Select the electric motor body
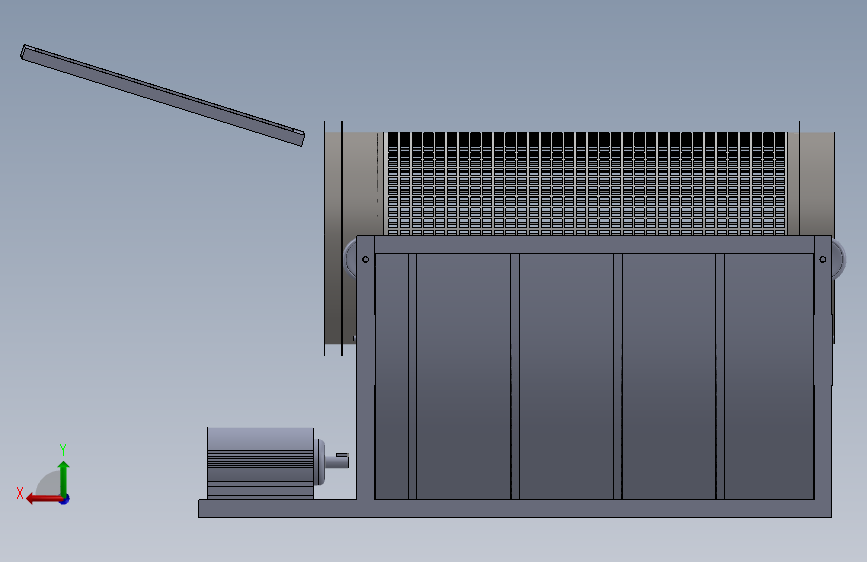Image resolution: width=867 pixels, height=562 pixels. [260, 463]
